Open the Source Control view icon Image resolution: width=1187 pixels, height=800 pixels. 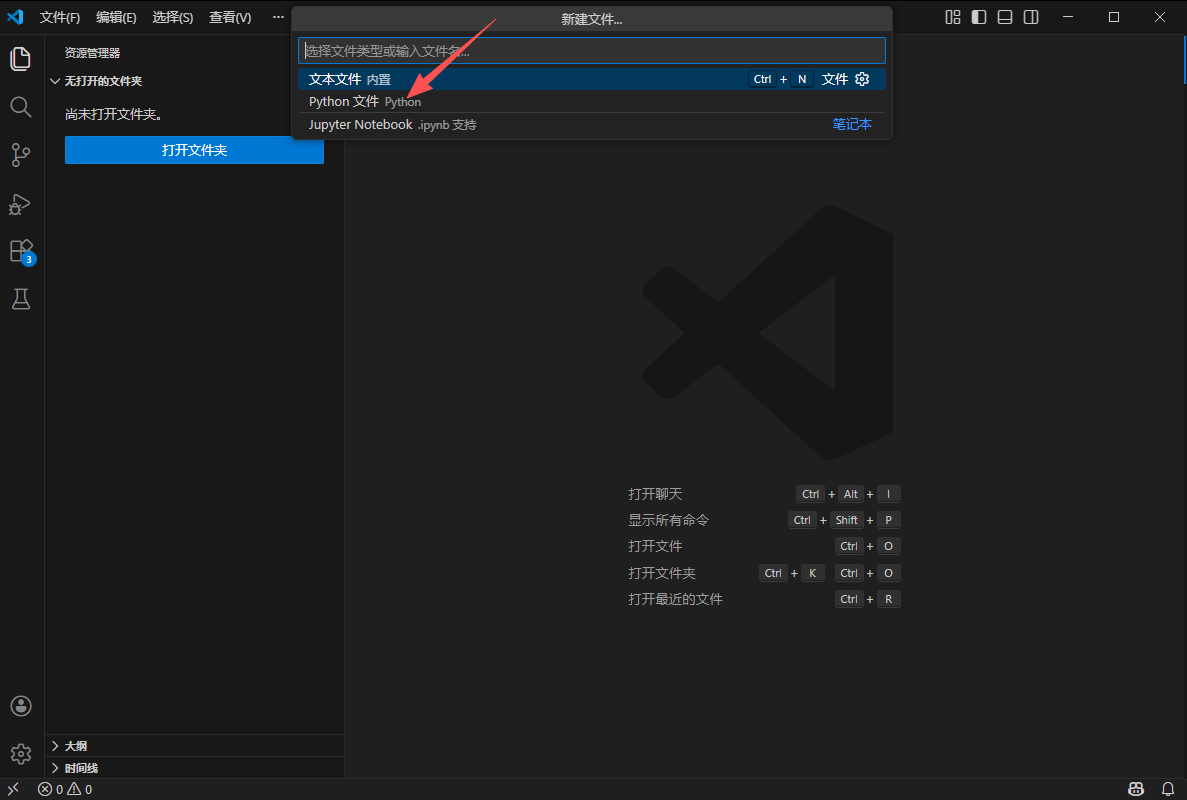(x=21, y=155)
